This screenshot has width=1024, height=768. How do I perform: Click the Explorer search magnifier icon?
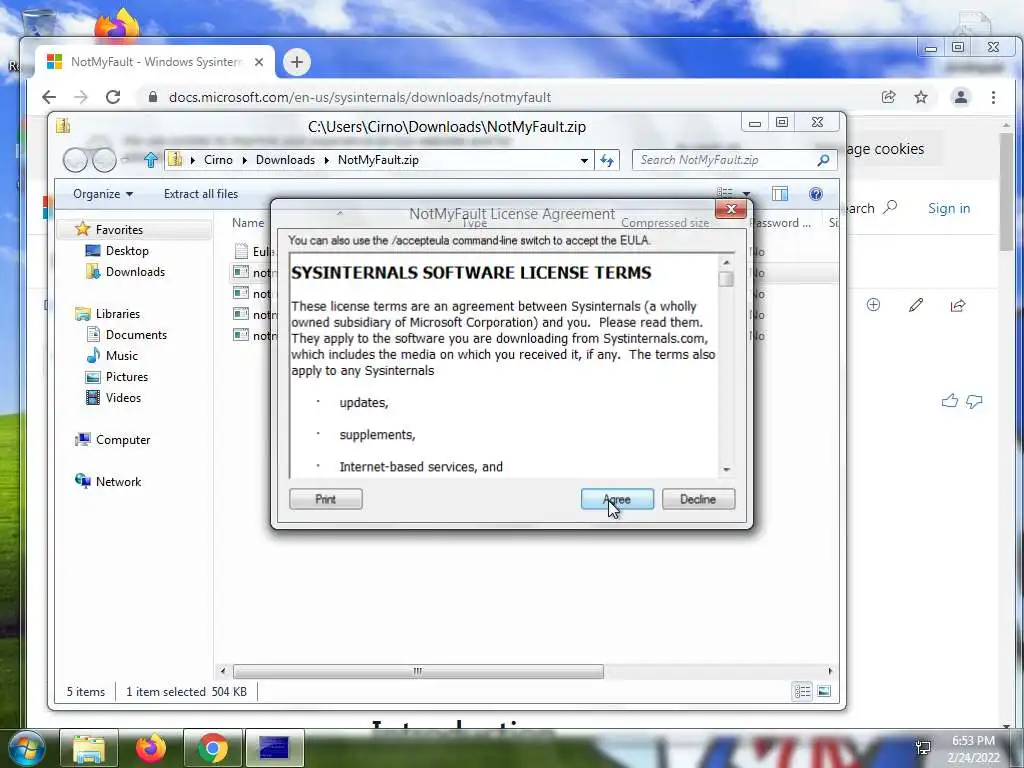(824, 160)
